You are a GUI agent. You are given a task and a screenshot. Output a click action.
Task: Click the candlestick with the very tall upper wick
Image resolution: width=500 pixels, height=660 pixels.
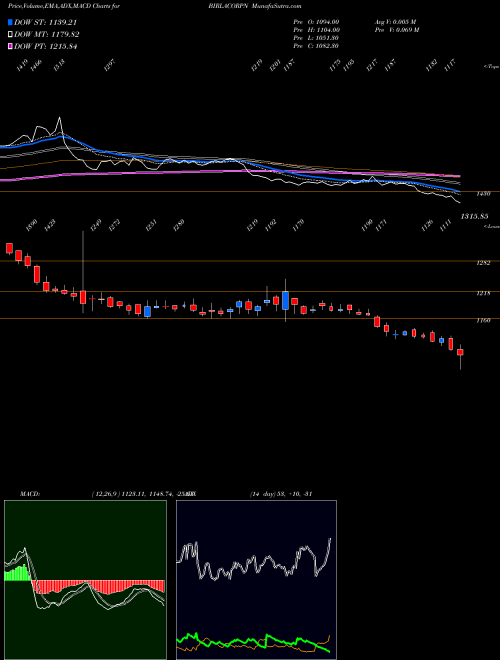83,297
